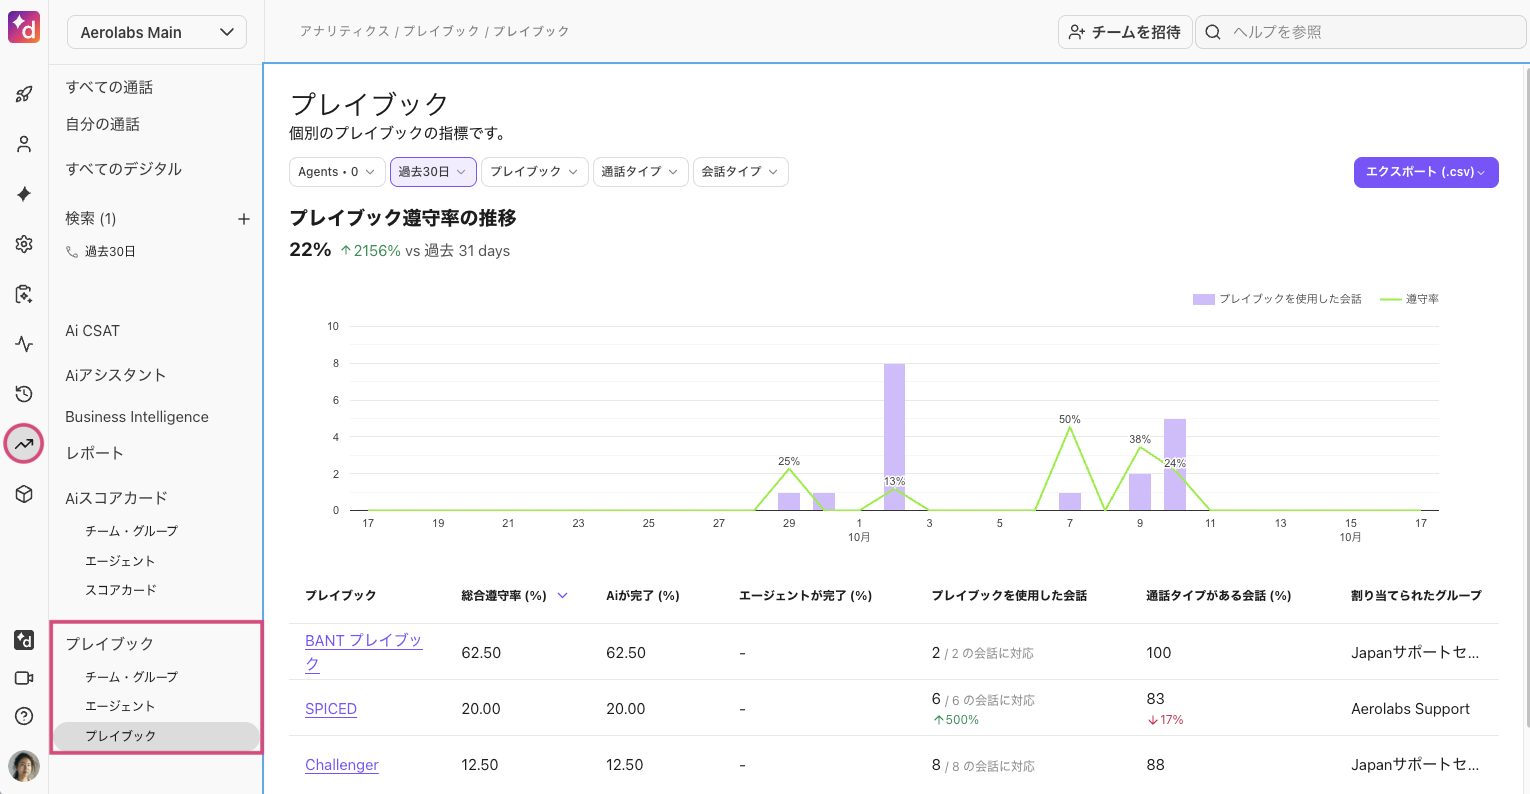Toggle プレイブックを使用した会話 legend series
Image resolution: width=1530 pixels, height=794 pixels.
[1277, 299]
